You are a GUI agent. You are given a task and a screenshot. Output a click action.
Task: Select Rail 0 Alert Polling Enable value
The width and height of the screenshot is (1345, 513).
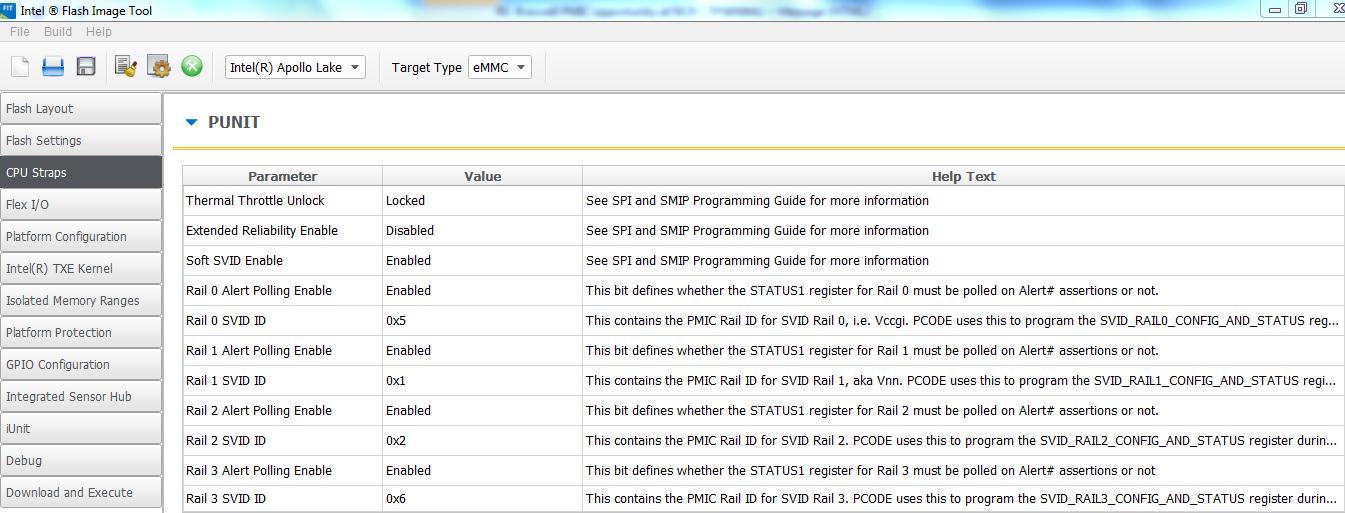tap(482, 291)
